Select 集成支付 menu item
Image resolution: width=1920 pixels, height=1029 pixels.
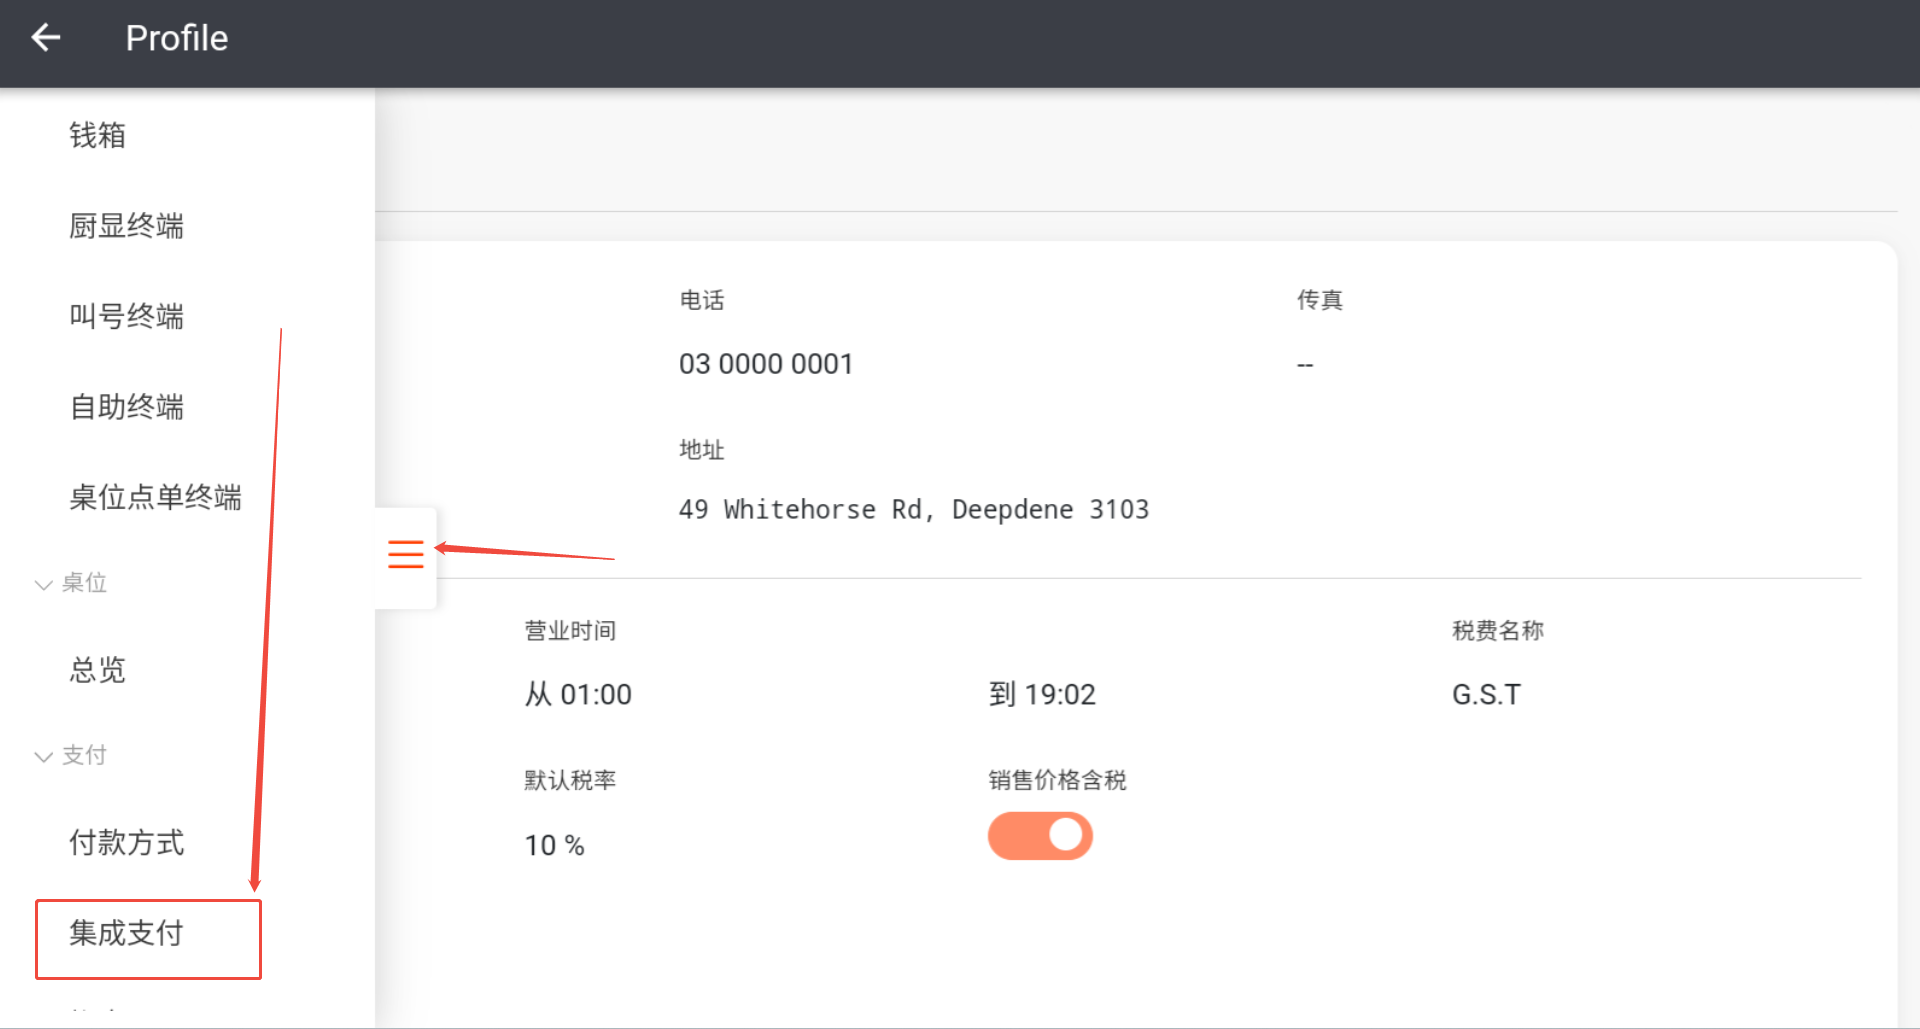[127, 933]
